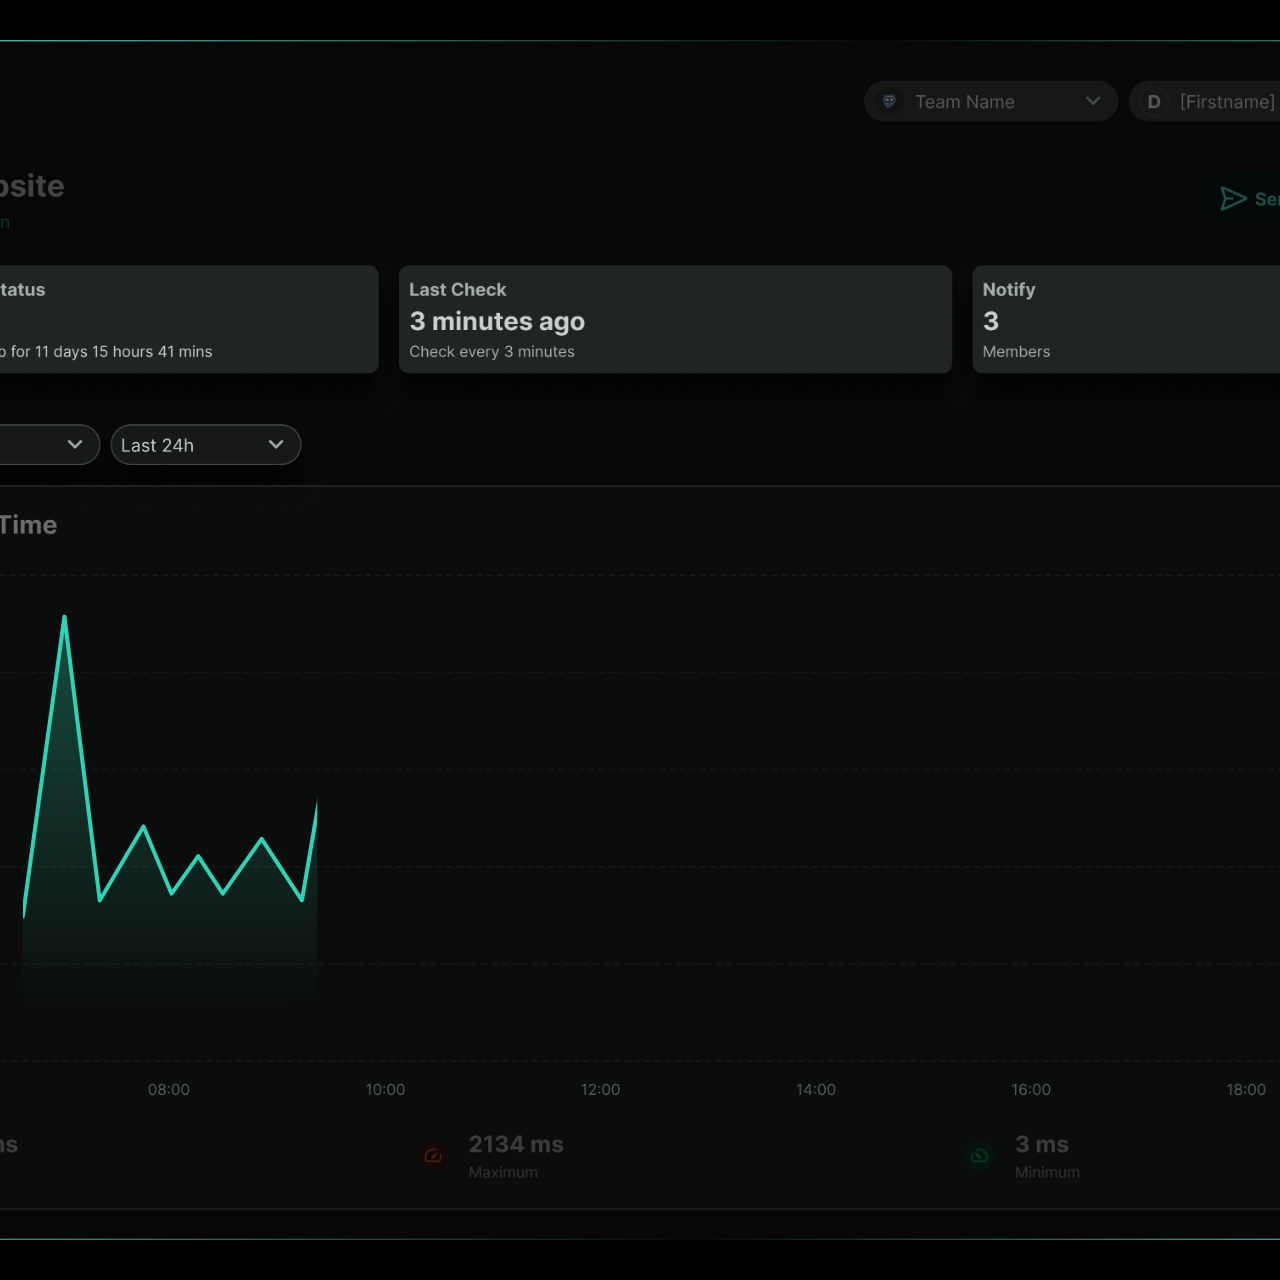Open the Notify members card

coord(1127,319)
